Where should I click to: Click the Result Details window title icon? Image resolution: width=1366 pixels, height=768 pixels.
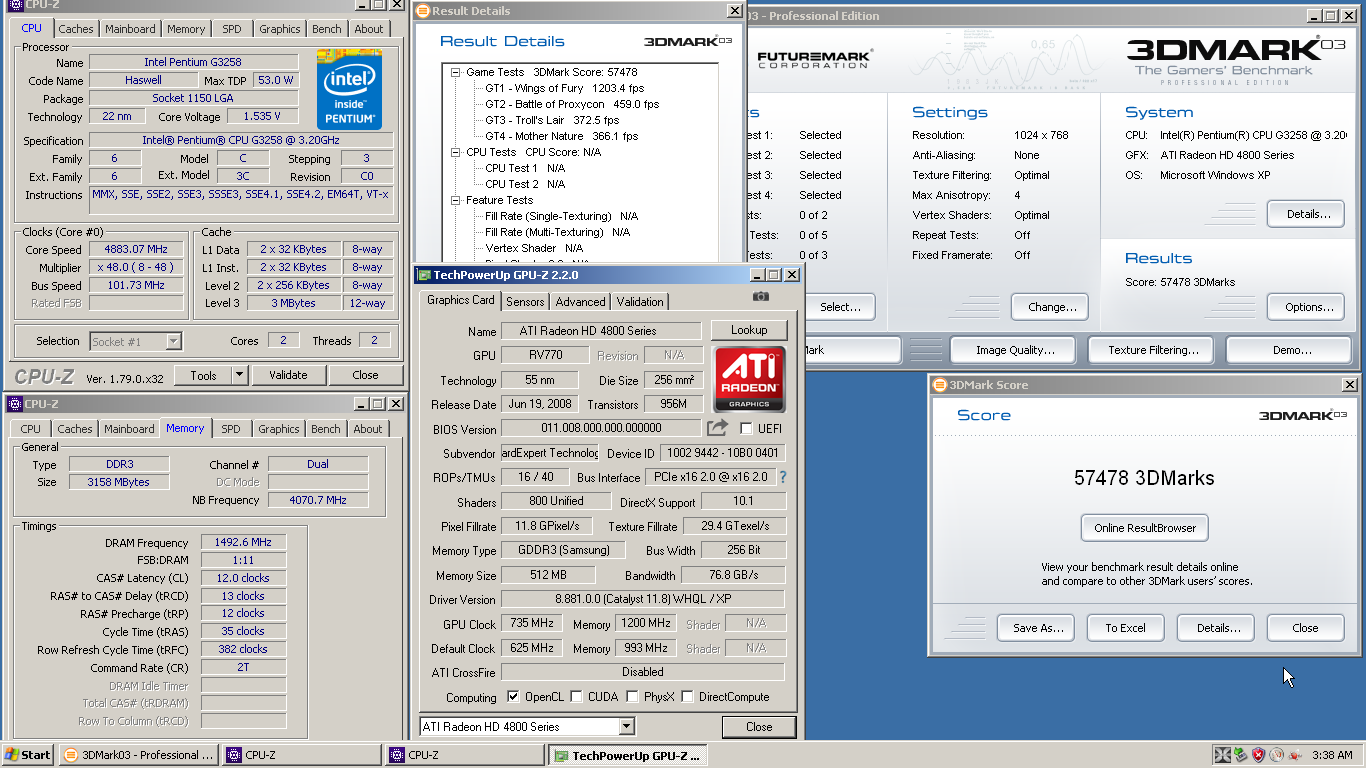click(422, 11)
